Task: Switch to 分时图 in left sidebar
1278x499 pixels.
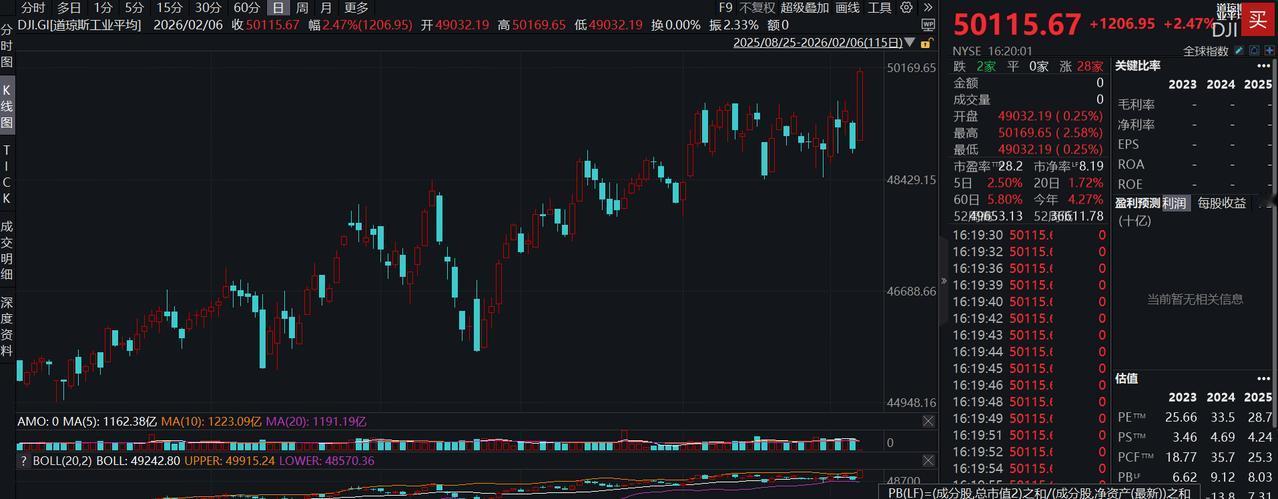Action: (7, 45)
